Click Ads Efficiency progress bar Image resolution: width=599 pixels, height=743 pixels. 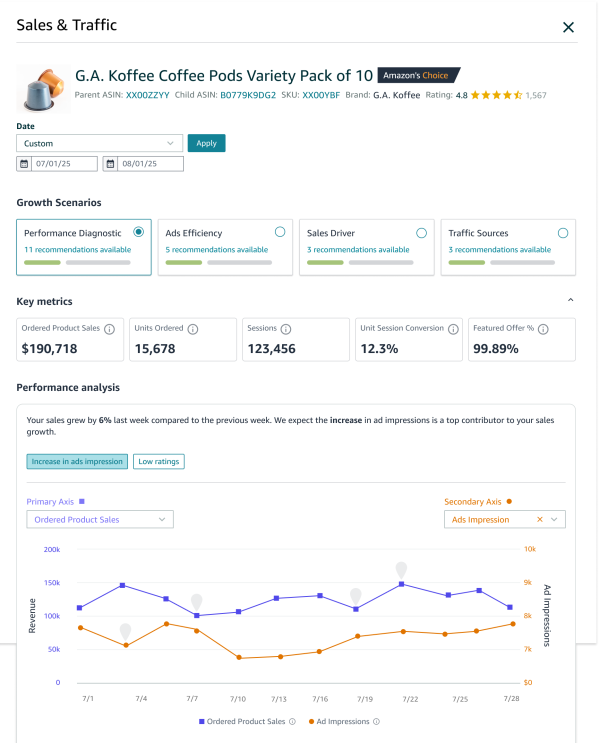click(x=219, y=263)
